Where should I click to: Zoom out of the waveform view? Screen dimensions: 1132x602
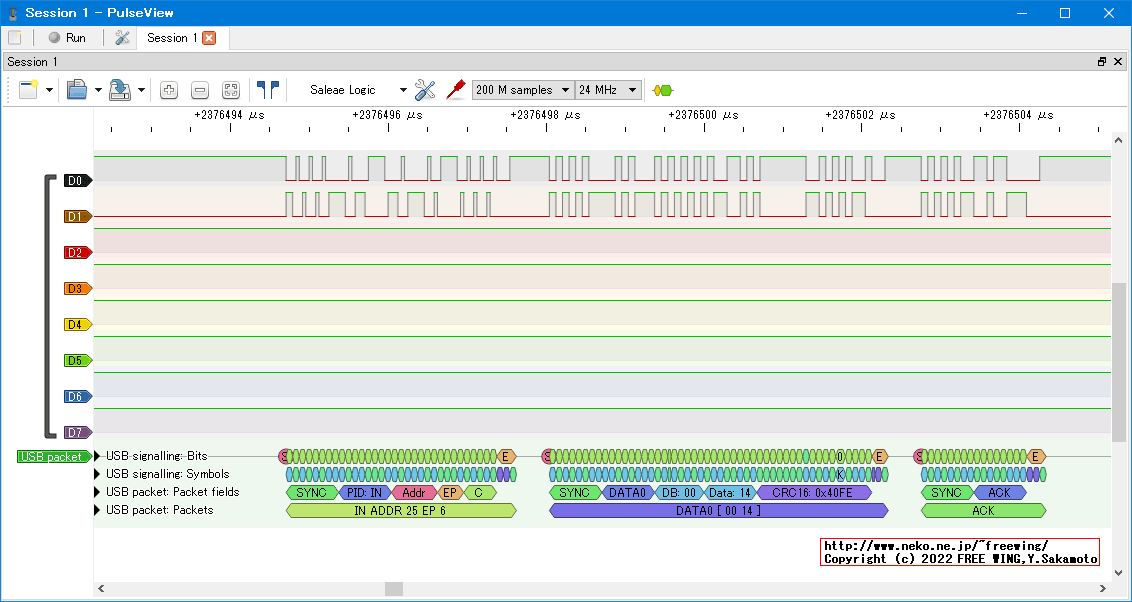coord(200,90)
